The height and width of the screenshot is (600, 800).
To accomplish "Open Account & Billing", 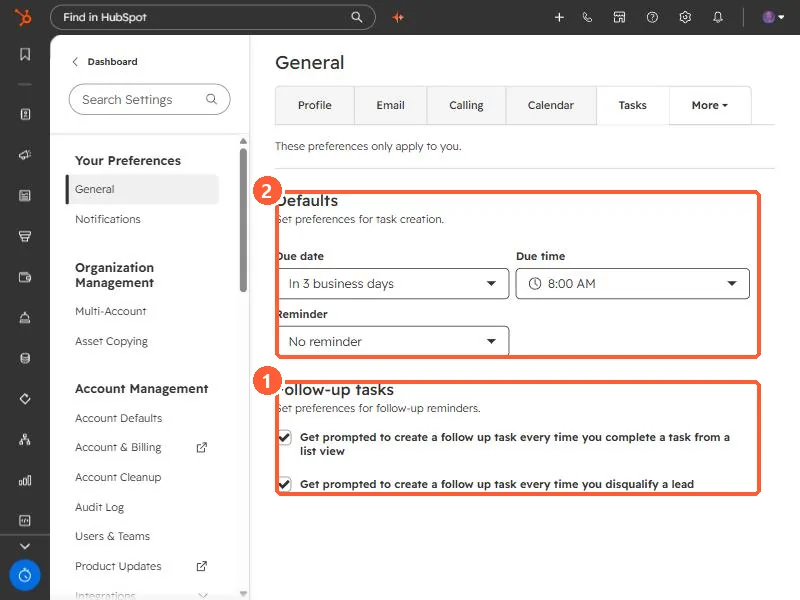I will pos(118,447).
